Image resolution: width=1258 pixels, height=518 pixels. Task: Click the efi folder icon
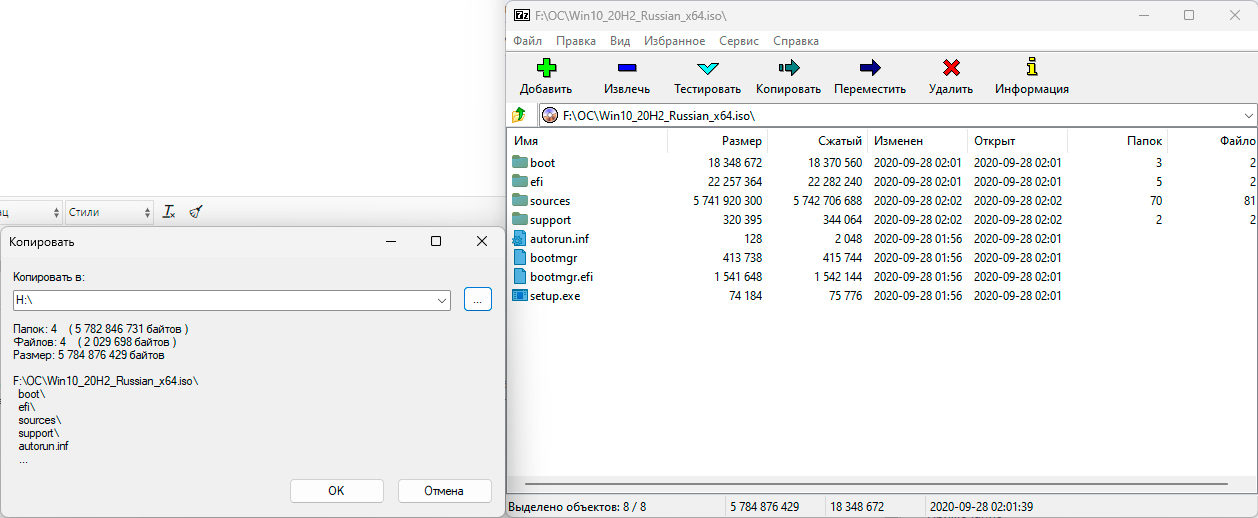click(519, 181)
